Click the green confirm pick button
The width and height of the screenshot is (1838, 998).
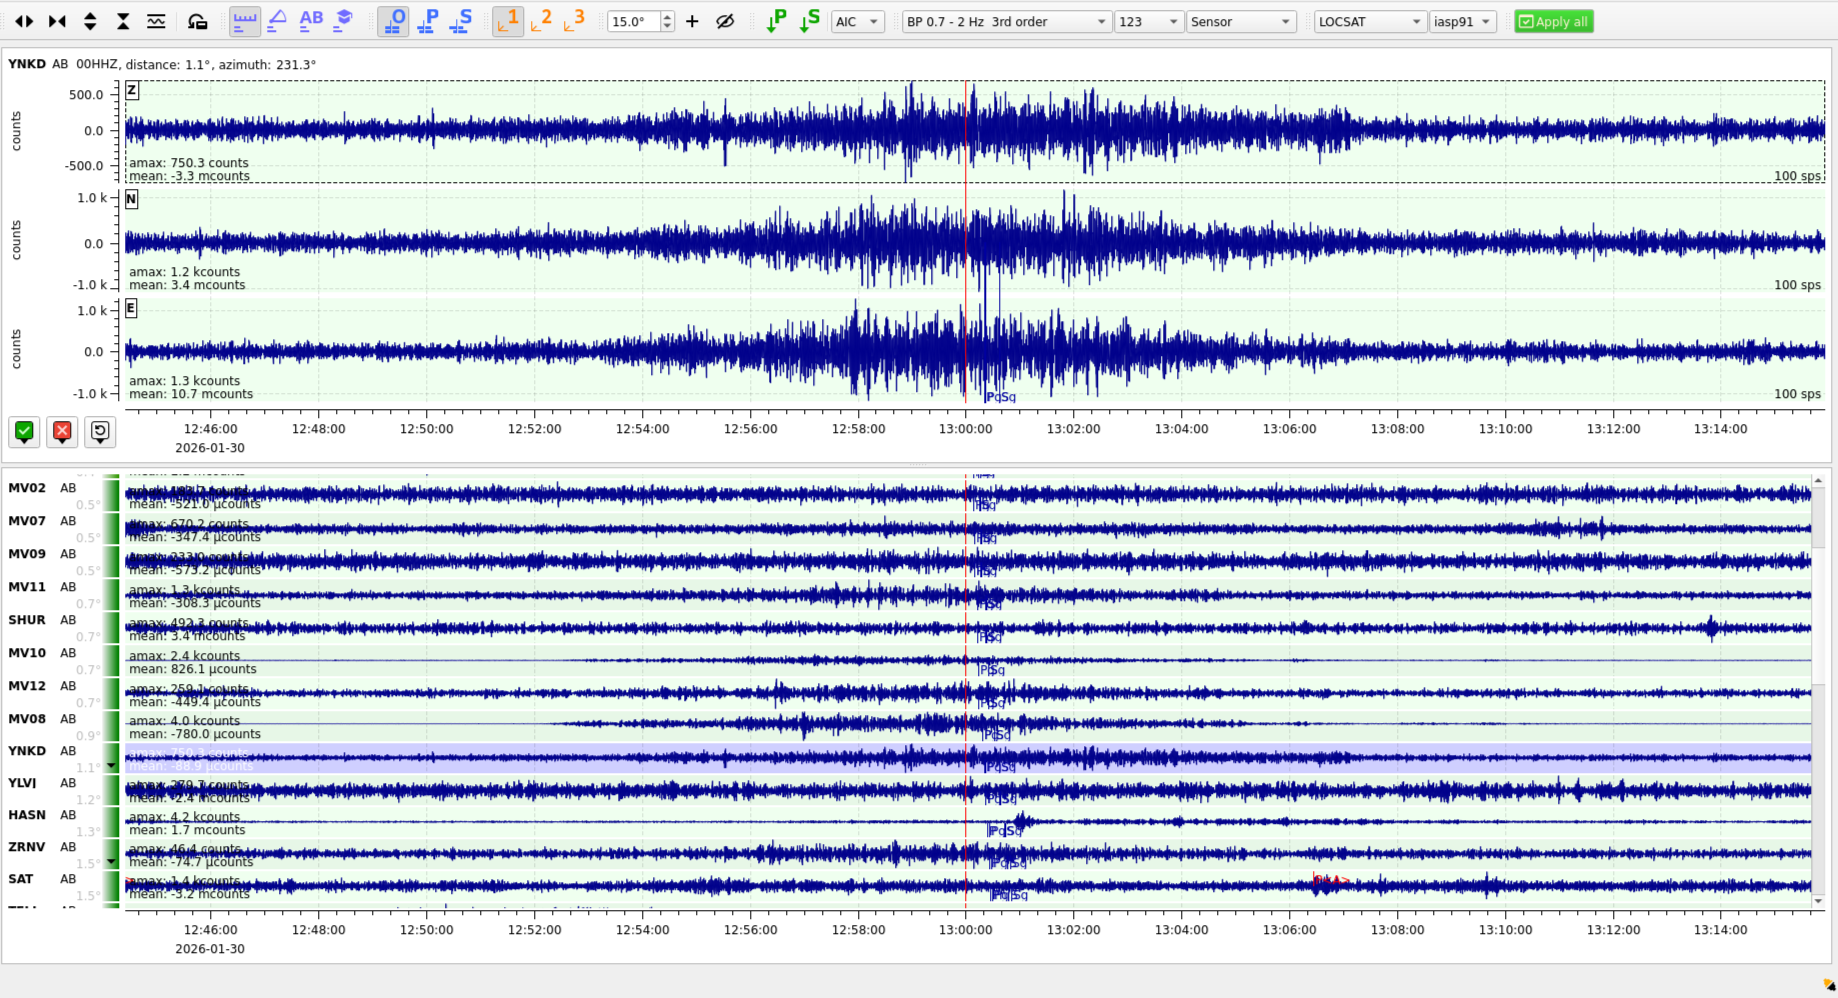[x=24, y=431]
